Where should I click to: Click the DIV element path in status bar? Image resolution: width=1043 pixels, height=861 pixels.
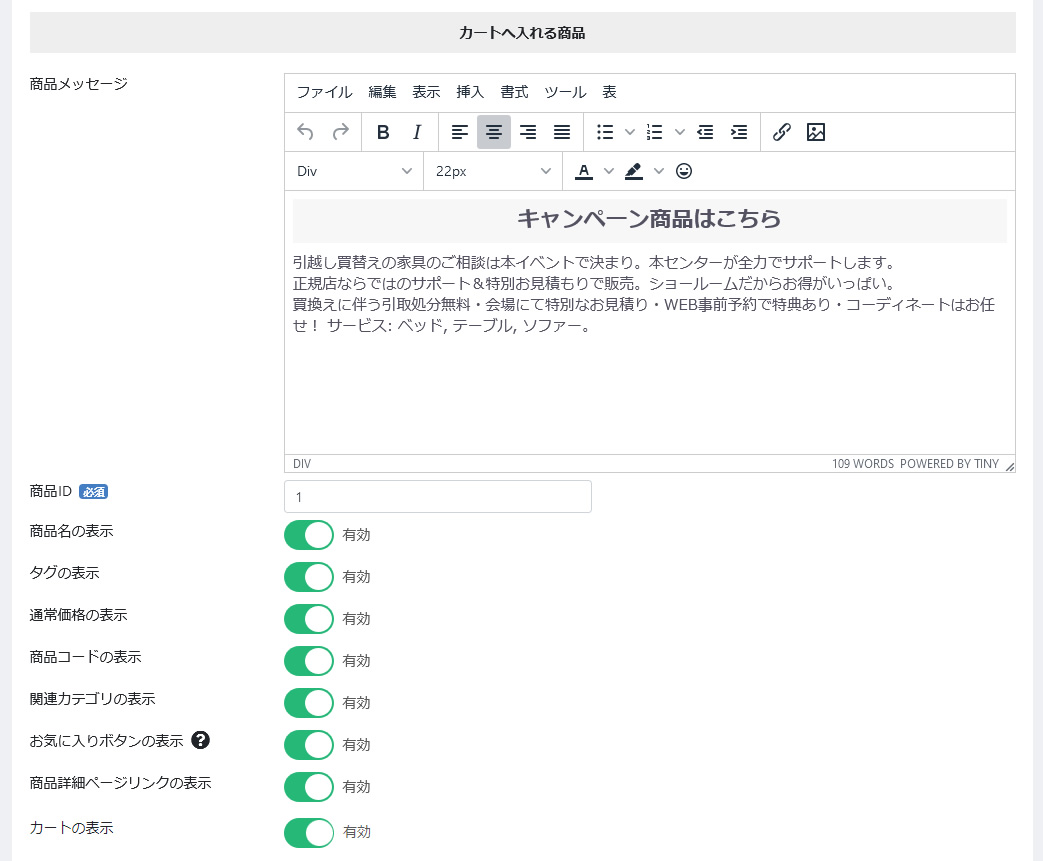pos(302,464)
